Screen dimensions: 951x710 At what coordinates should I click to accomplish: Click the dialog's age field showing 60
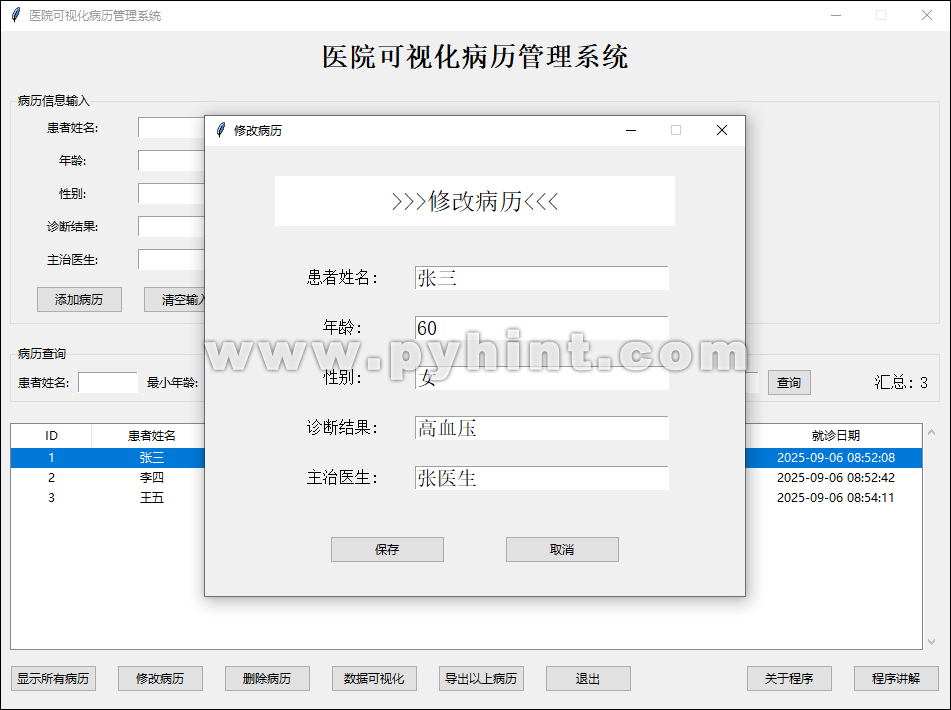[542, 328]
